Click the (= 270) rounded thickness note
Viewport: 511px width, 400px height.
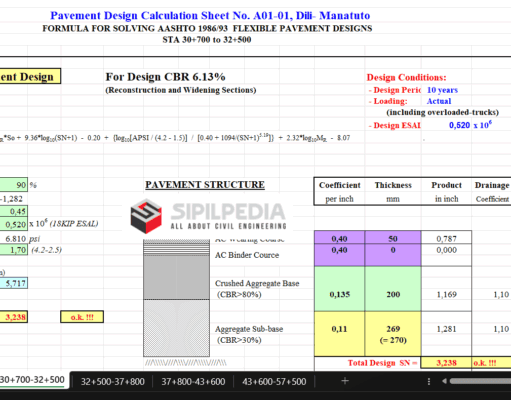[393, 340]
